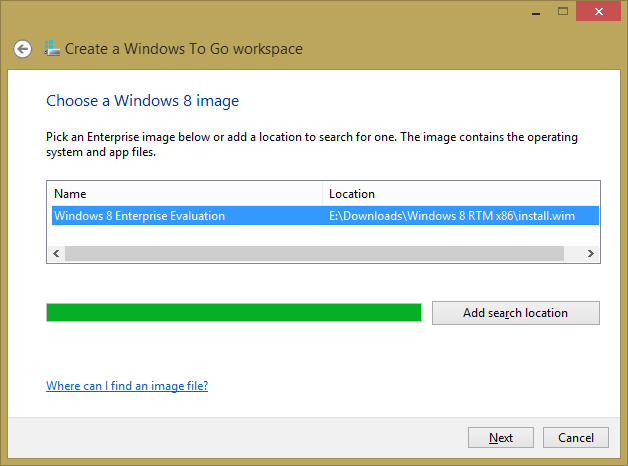Go back using the round arrow button
This screenshot has height=466, width=628.
click(x=22, y=49)
